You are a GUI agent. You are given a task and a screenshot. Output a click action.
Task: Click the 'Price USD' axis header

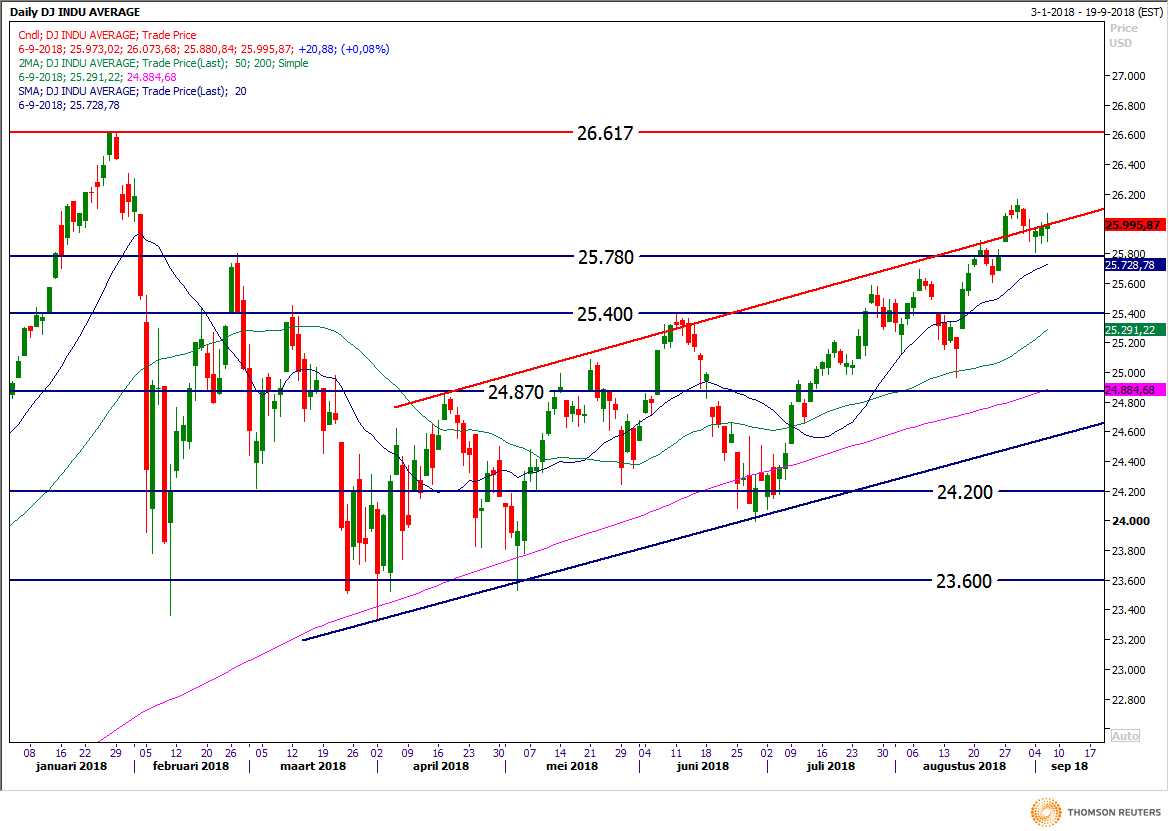(x=1123, y=35)
